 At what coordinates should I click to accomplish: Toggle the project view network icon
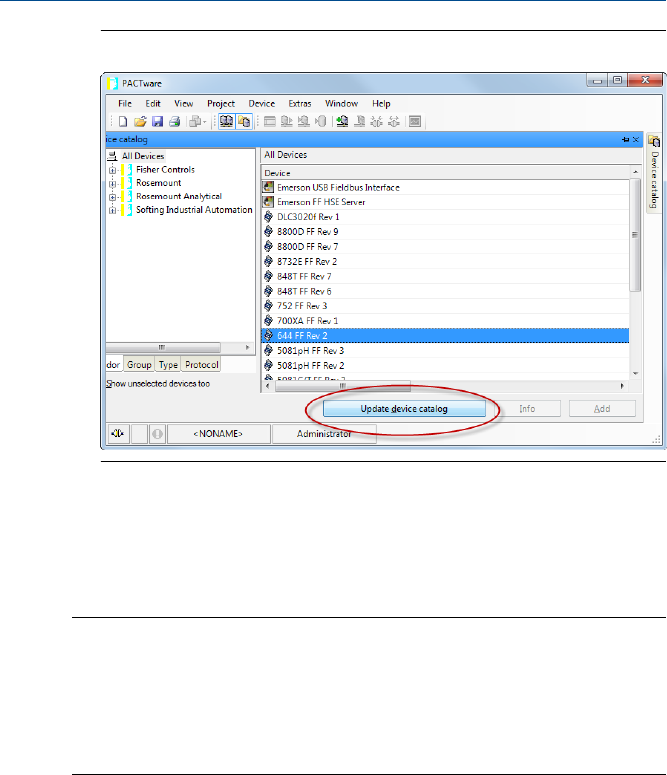[x=226, y=122]
